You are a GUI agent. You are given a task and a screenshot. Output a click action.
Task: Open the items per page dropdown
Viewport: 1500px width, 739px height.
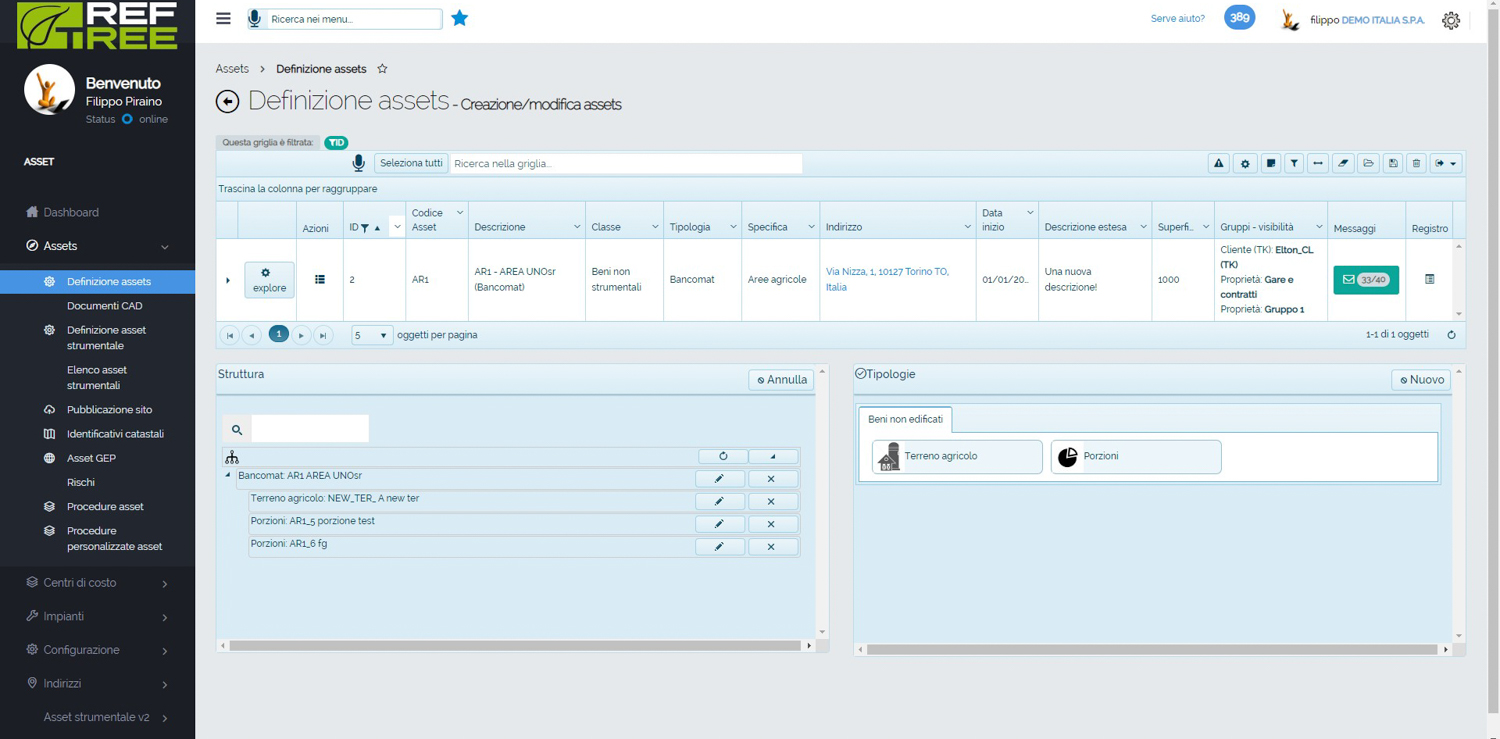point(372,336)
